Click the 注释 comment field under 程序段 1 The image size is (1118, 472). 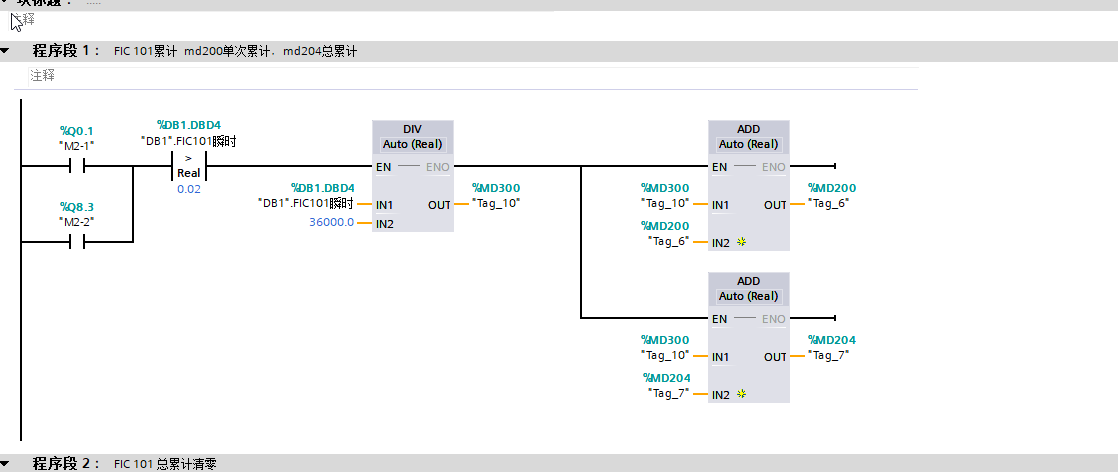click(43, 75)
